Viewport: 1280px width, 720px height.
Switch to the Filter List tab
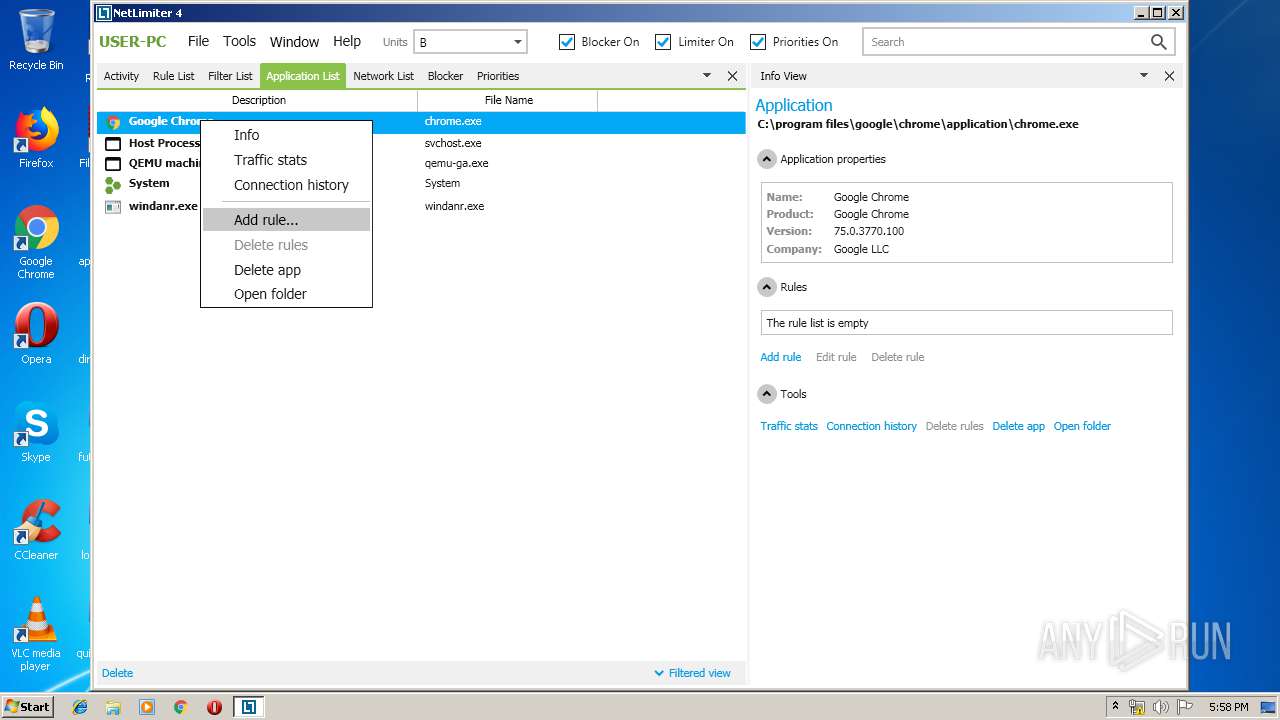230,76
